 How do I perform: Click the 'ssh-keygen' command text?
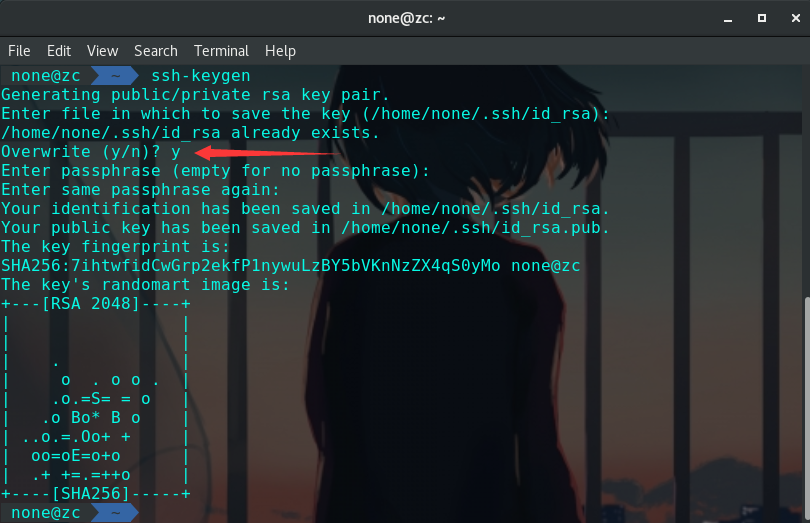click(x=200, y=75)
